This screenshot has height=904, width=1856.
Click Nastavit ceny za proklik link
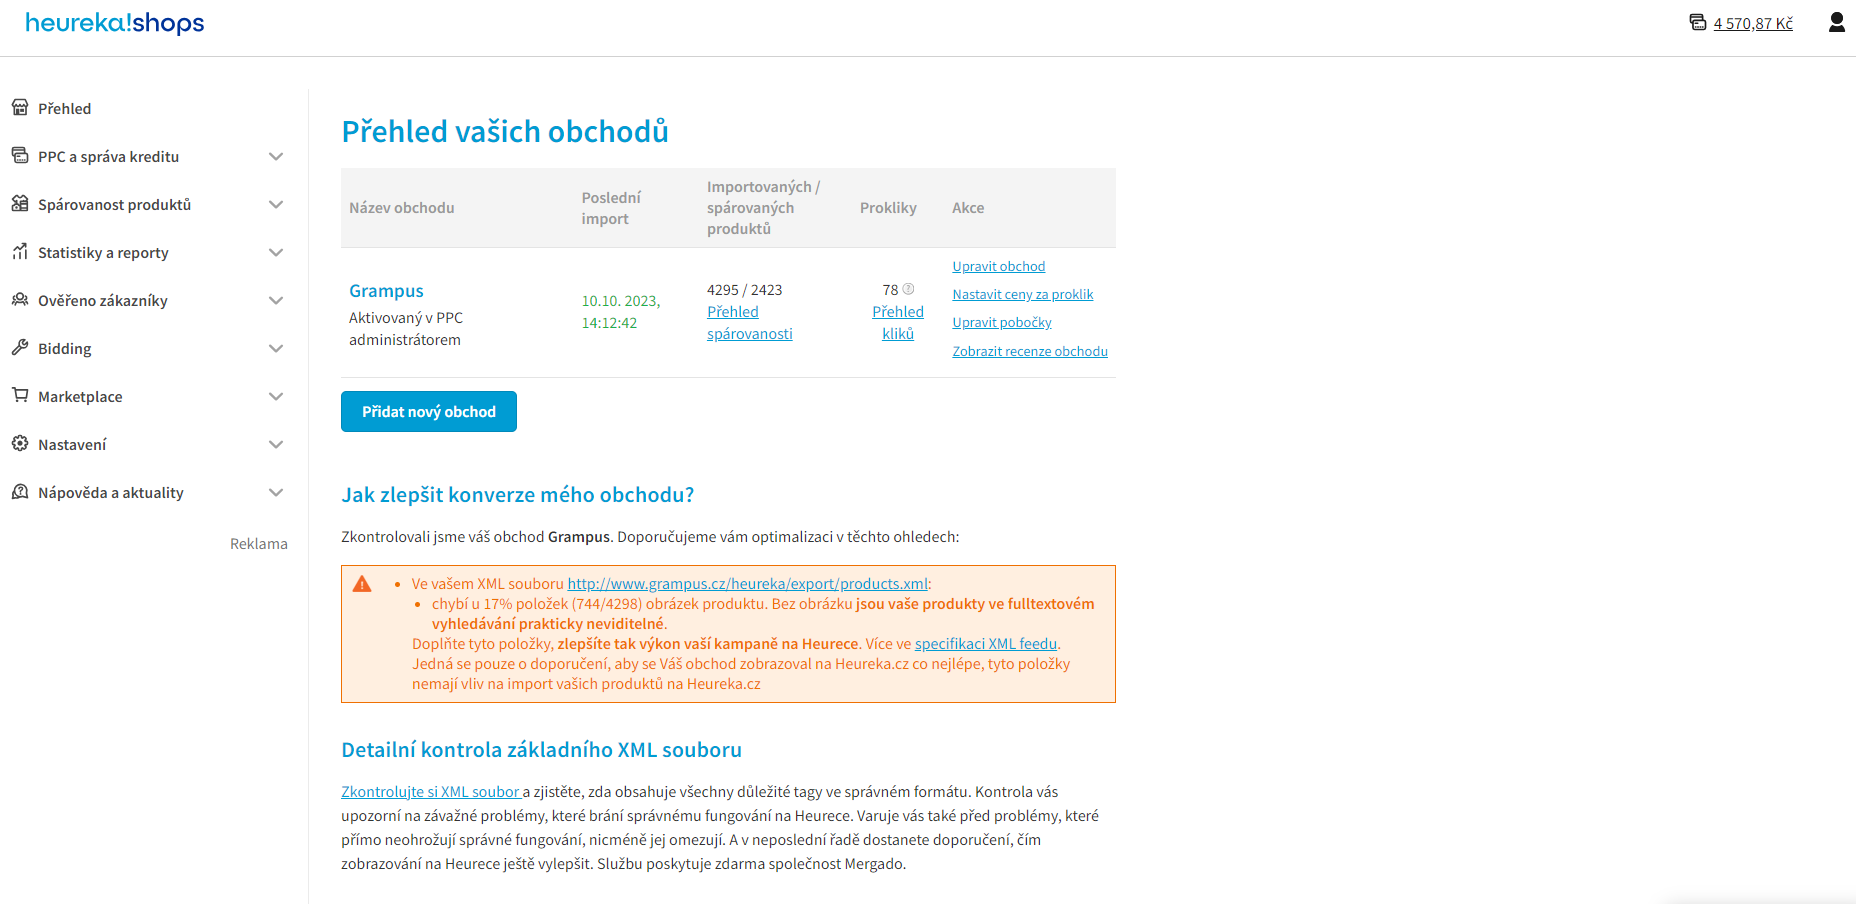coord(1022,294)
